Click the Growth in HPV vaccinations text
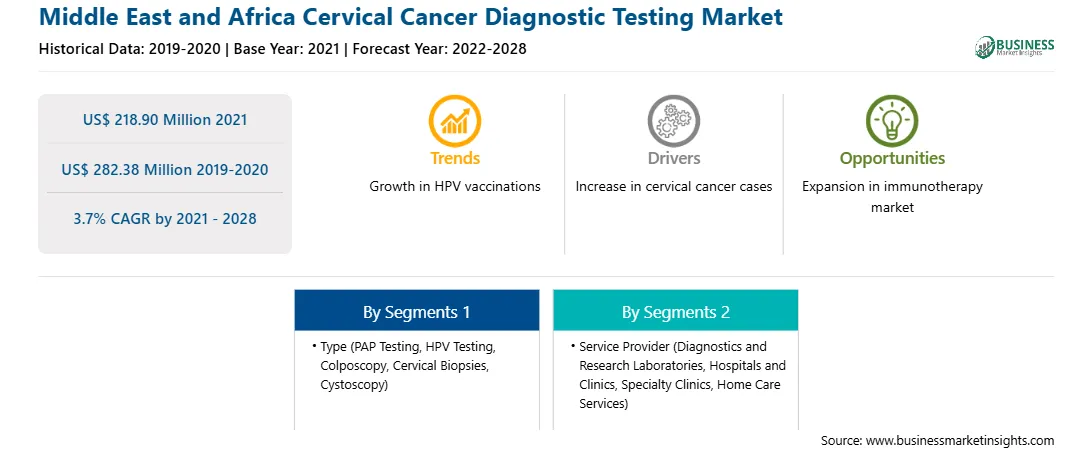 [x=455, y=187]
